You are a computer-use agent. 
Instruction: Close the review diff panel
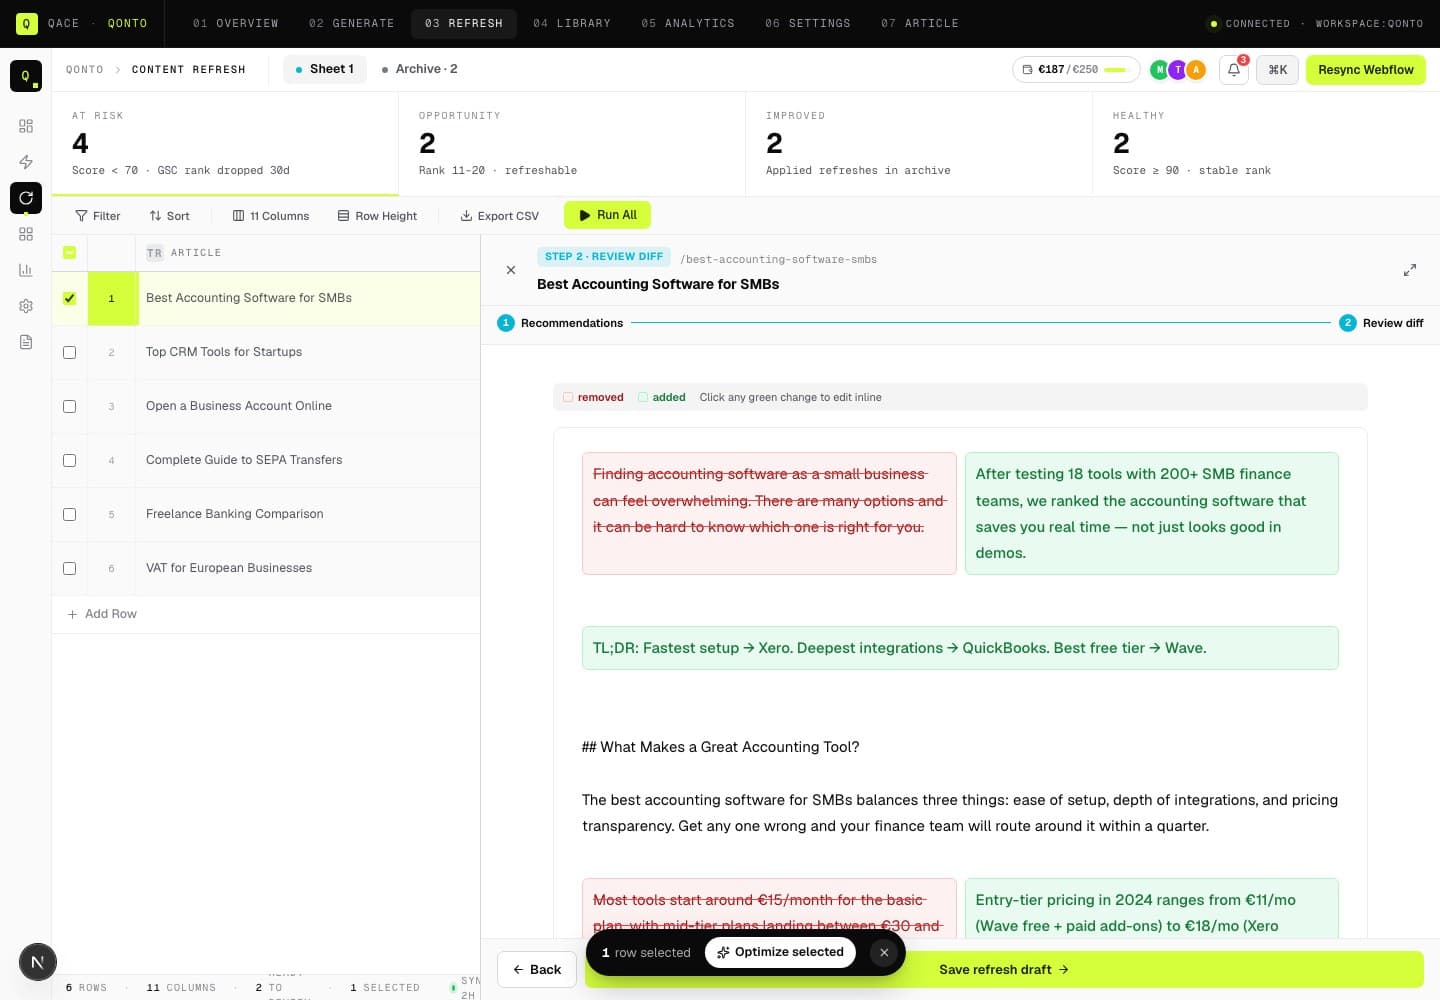[511, 270]
